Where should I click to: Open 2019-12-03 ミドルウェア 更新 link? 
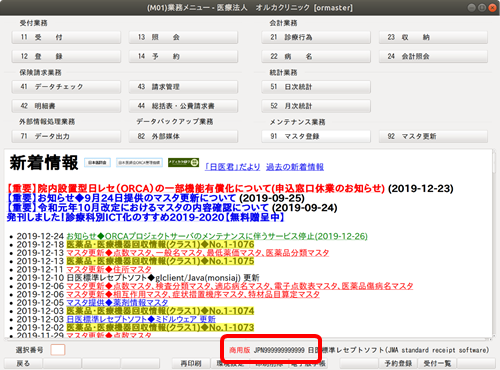[141, 319]
